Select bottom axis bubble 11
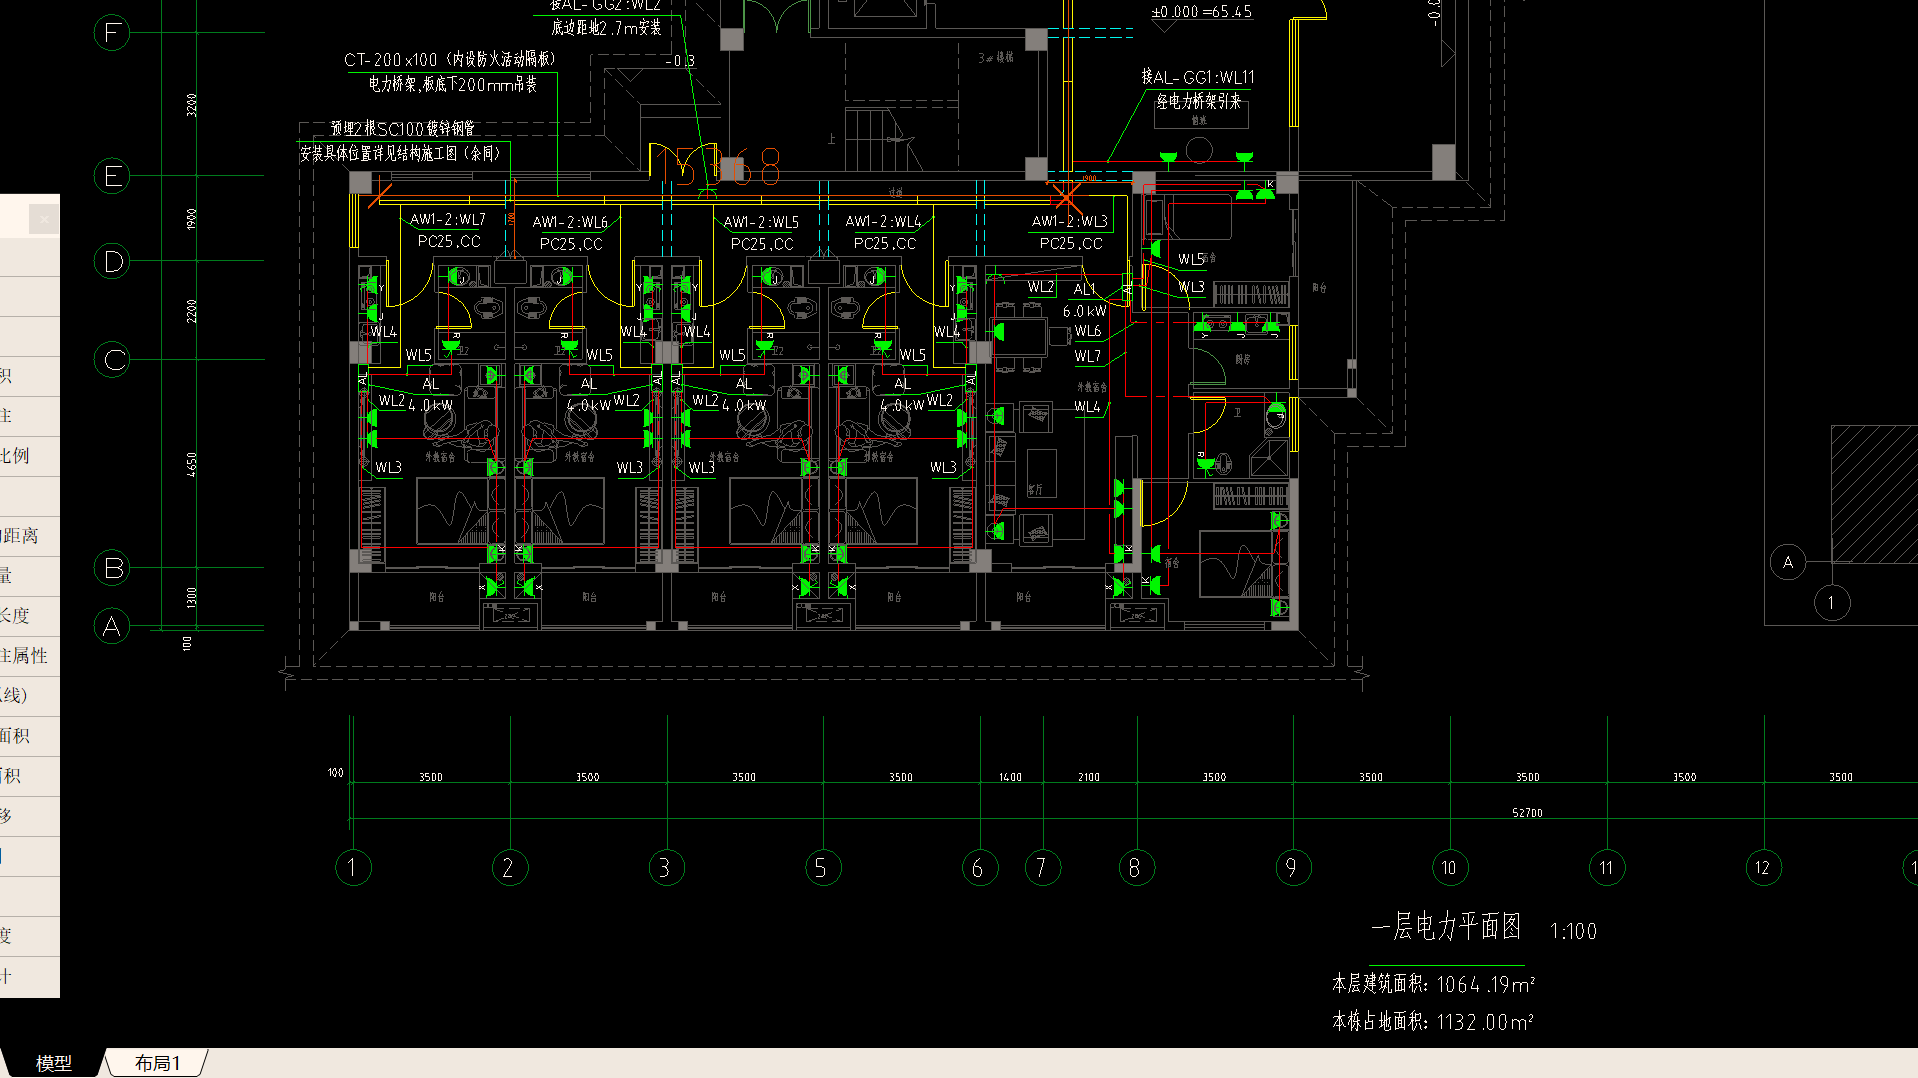 1607,867
